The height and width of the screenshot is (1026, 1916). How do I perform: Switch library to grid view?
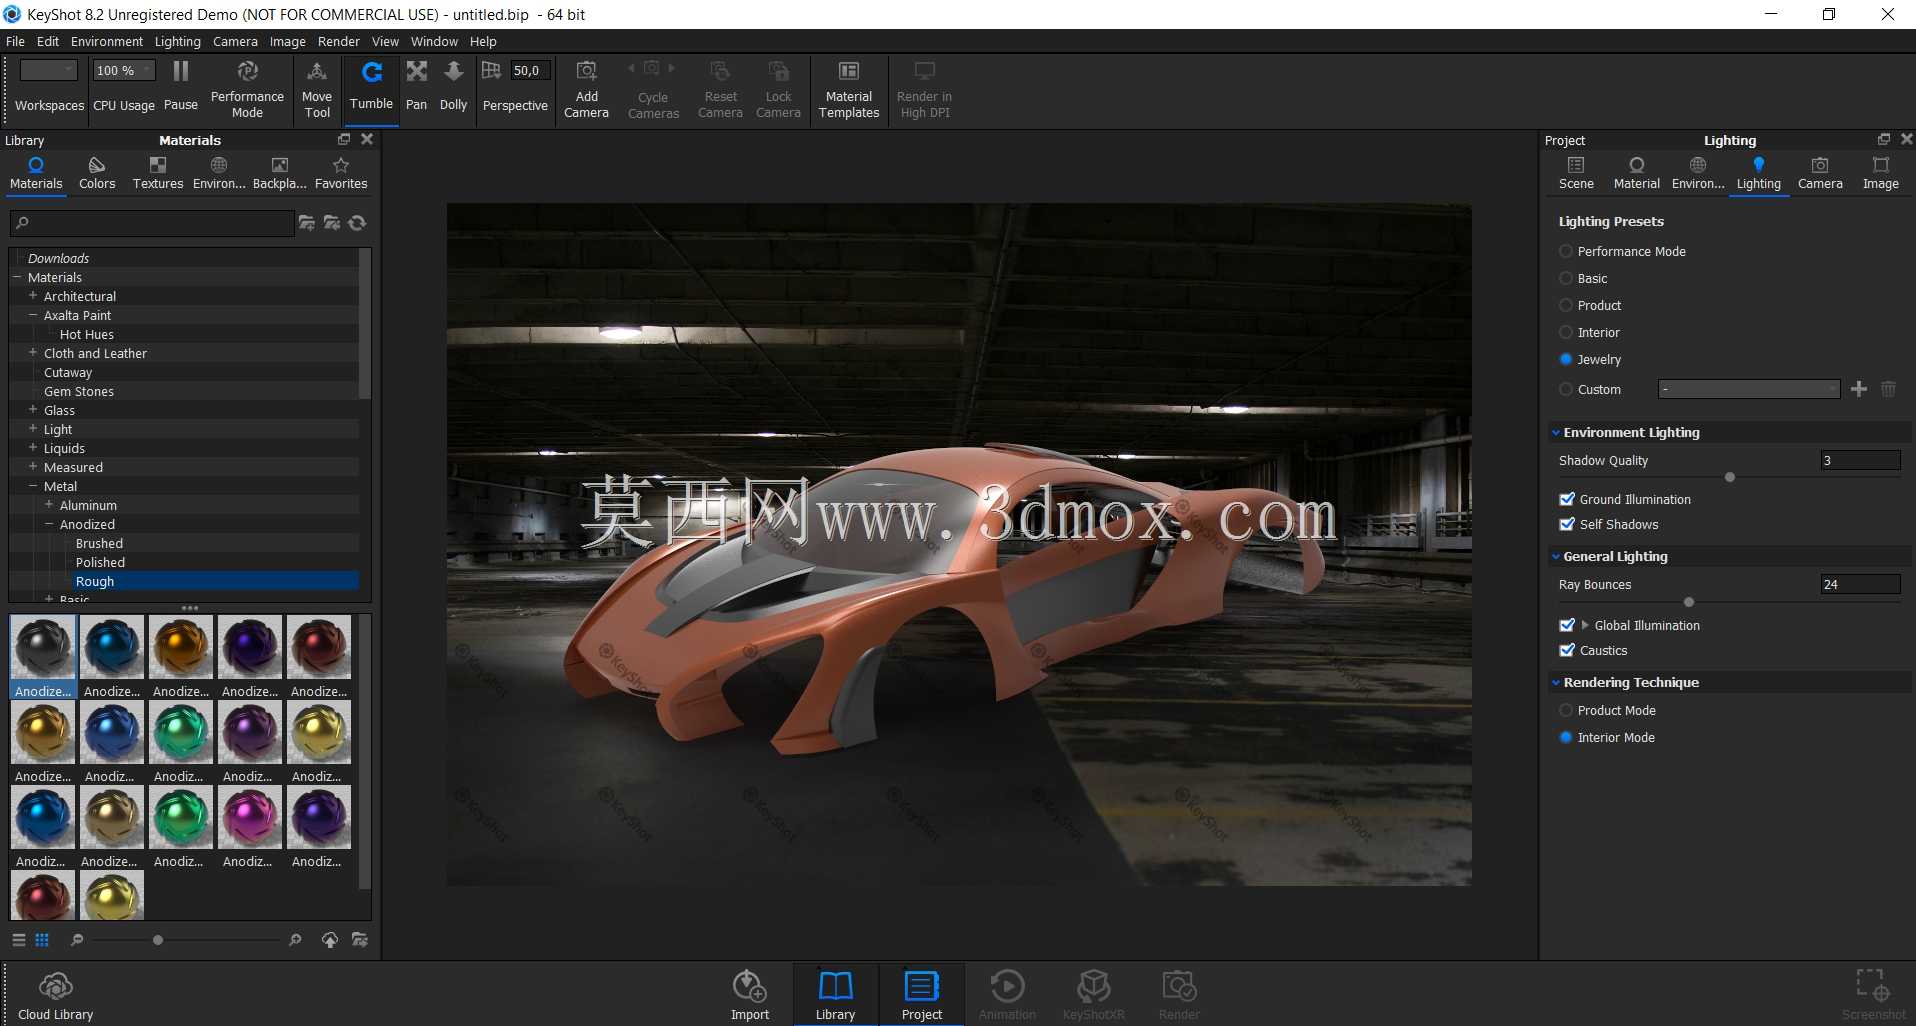[42, 940]
